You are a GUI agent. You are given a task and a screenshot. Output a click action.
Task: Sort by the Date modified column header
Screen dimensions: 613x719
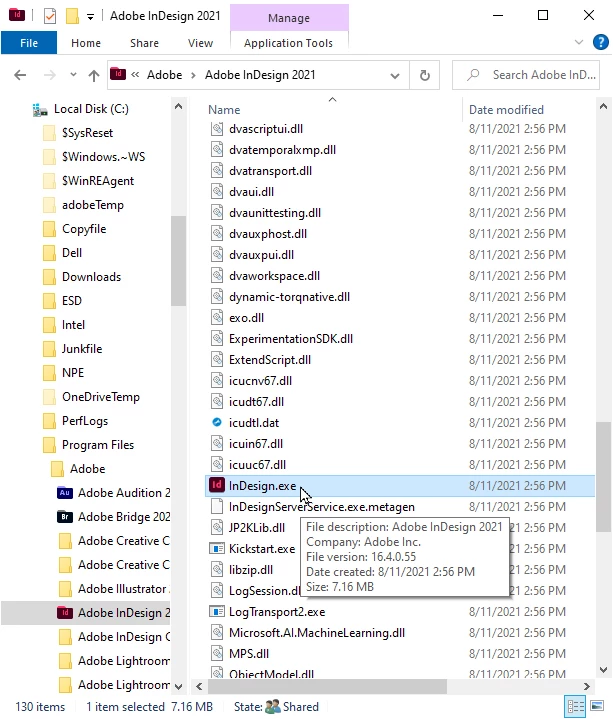coord(506,110)
